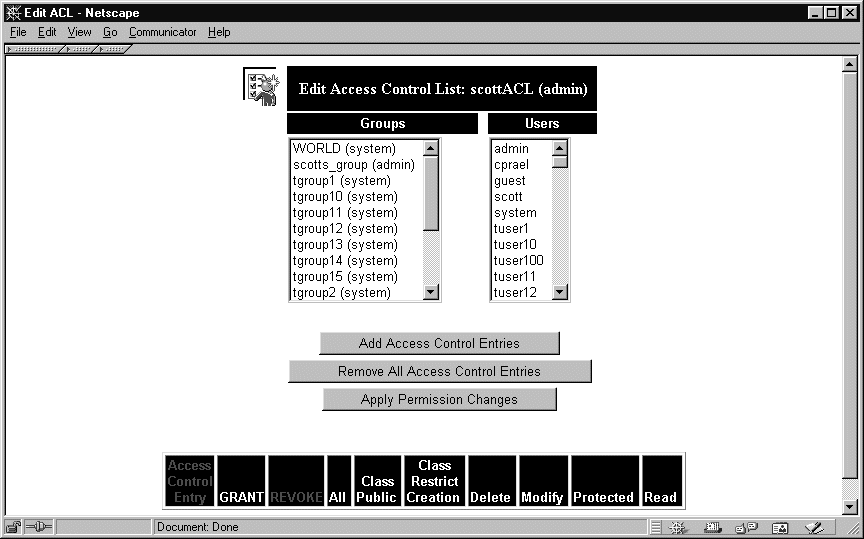Screen dimensions: 864x539
Task: Expand the last collapsed toolbar tab
Action: pos(113,49)
